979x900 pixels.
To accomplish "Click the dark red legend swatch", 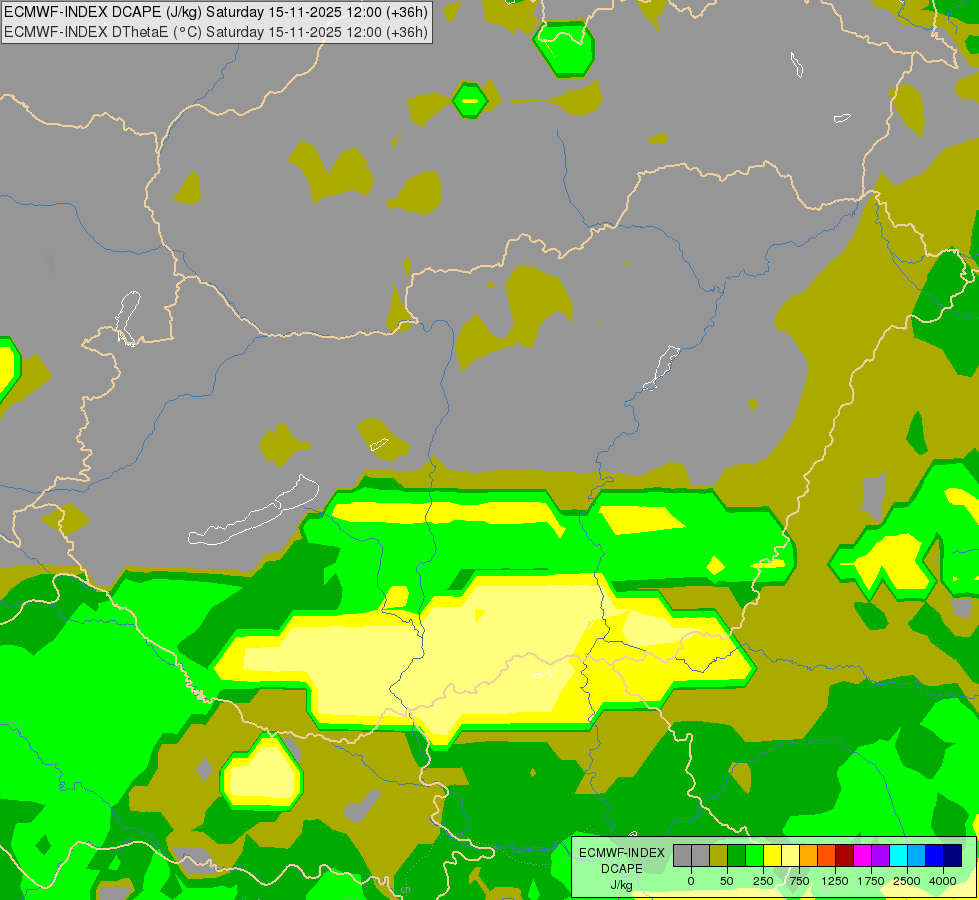I will click(845, 855).
